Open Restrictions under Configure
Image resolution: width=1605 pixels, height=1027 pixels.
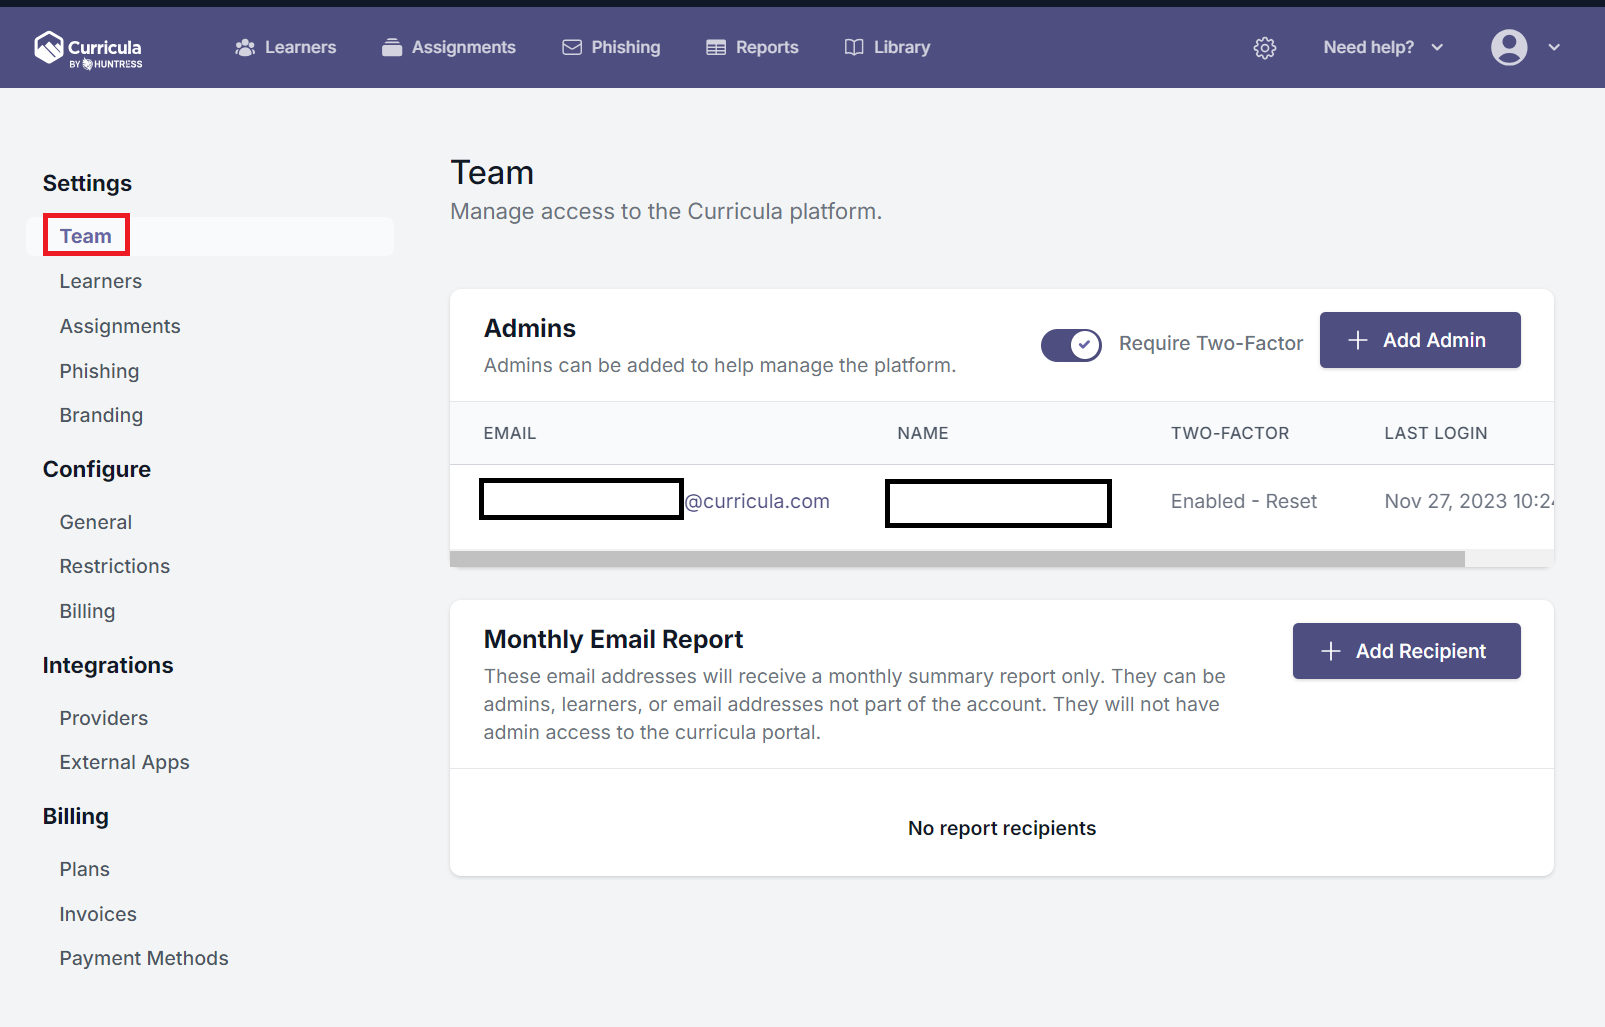(x=115, y=566)
